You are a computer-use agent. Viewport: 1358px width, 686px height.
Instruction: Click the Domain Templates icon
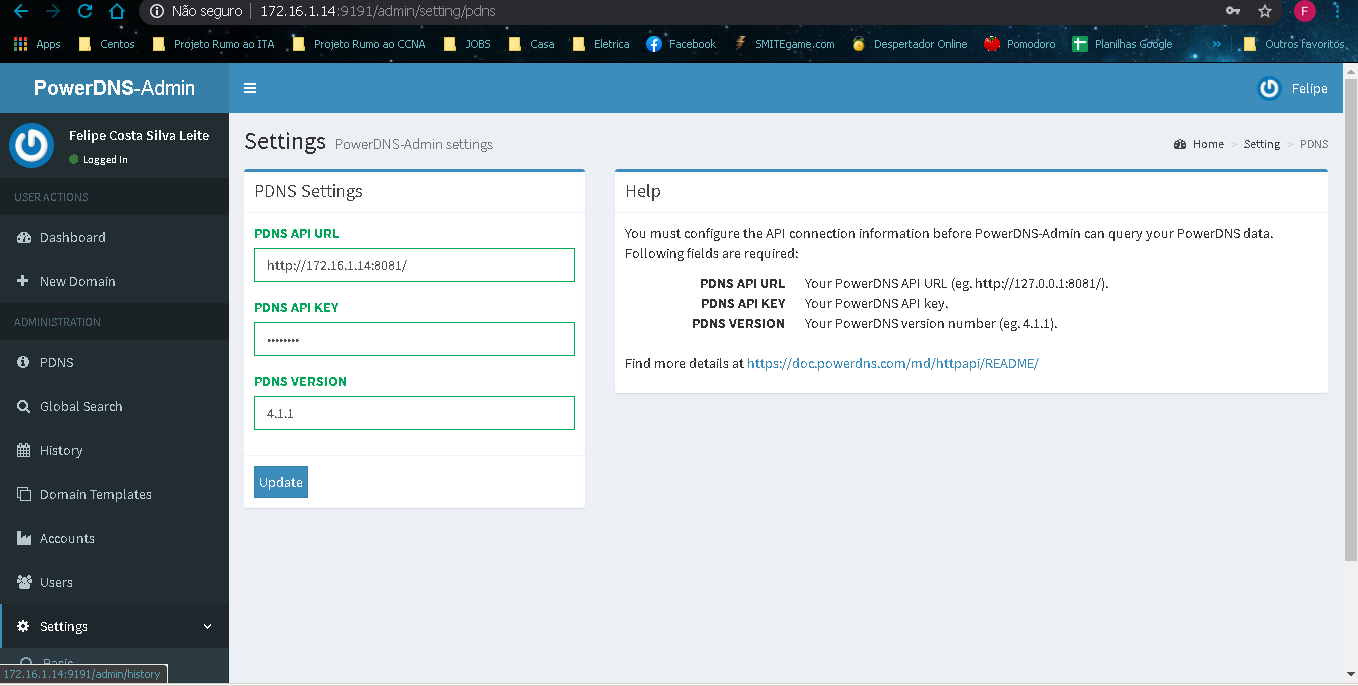[22, 494]
